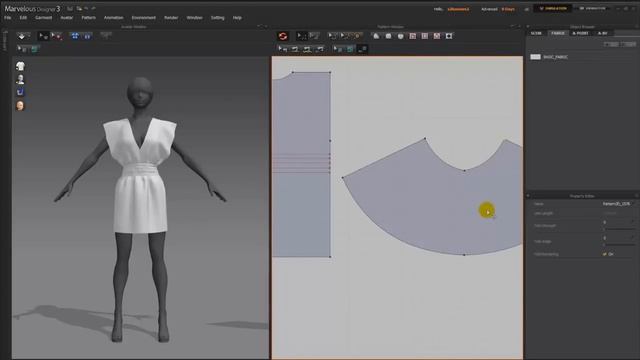Click the Add button in Object Browser

(611, 44)
